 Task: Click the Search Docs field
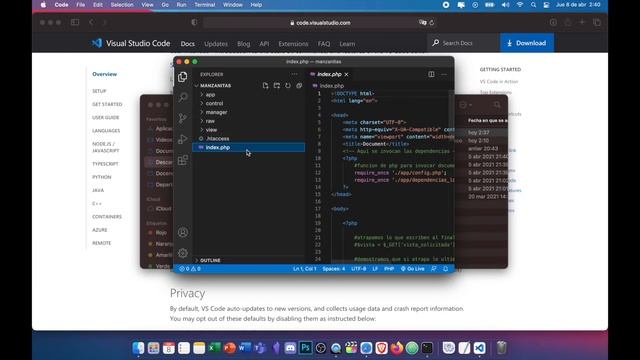[x=464, y=43]
